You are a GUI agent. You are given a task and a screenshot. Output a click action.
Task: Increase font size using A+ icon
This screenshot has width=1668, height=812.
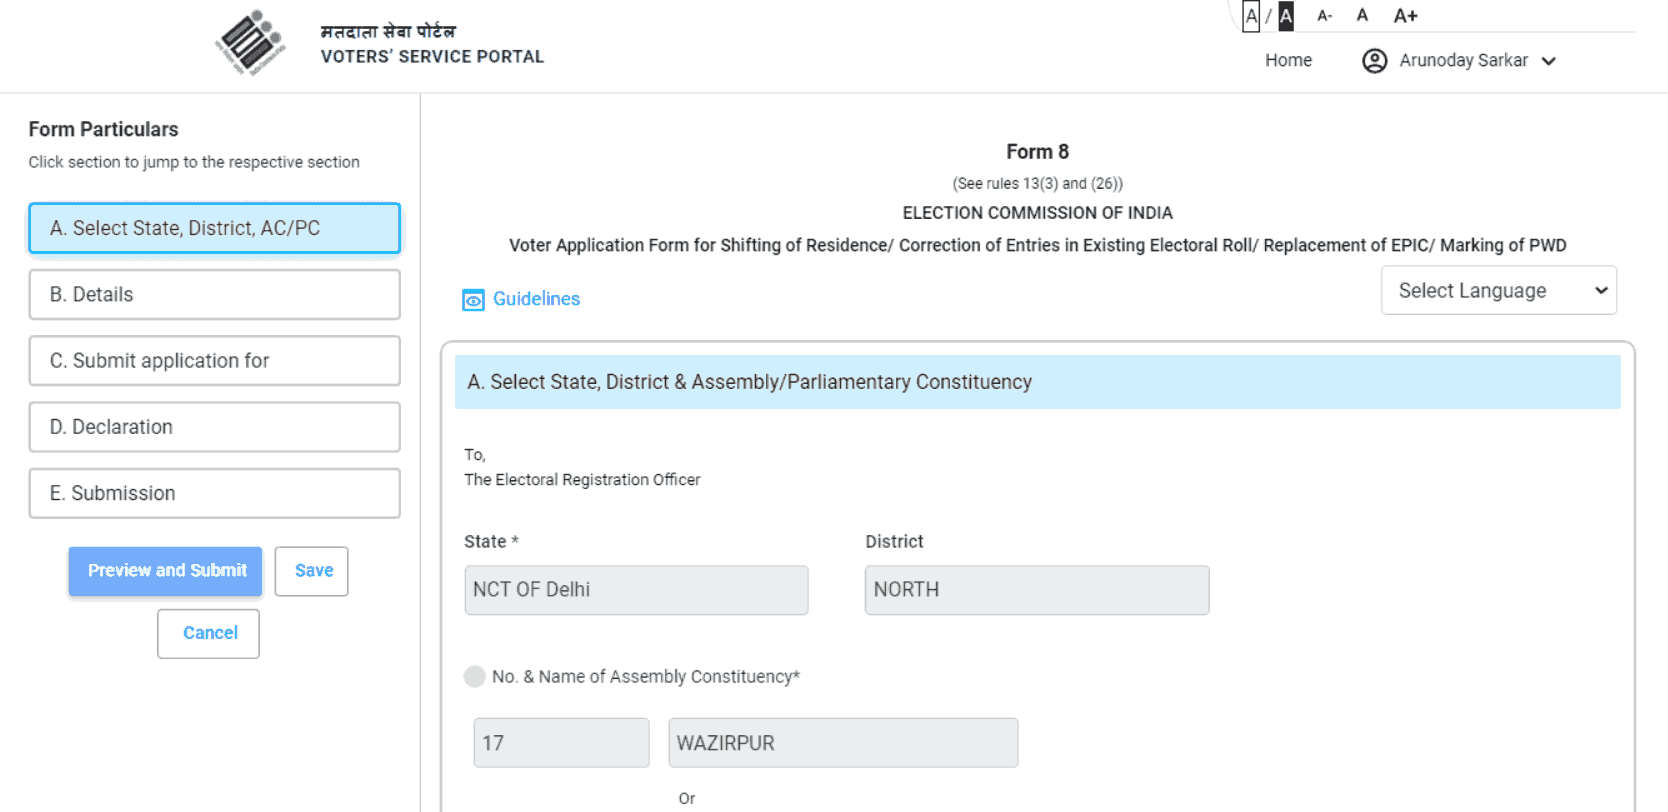(x=1405, y=15)
